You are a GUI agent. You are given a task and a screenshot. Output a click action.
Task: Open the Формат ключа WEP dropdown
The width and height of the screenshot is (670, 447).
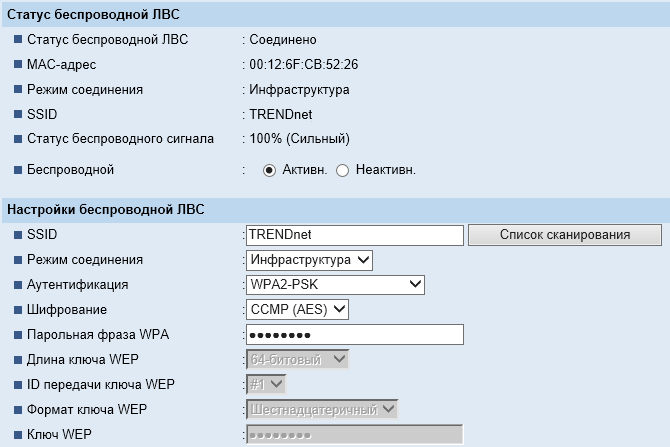pyautogui.click(x=322, y=409)
